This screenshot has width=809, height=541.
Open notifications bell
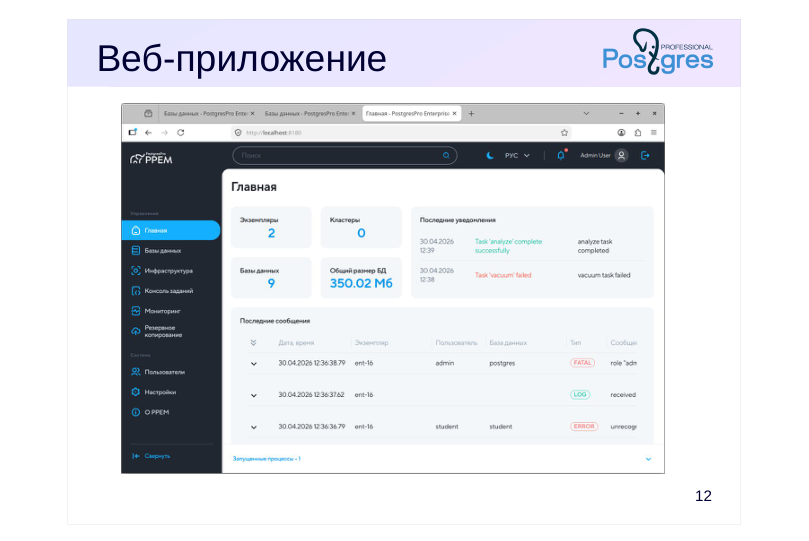click(x=561, y=155)
